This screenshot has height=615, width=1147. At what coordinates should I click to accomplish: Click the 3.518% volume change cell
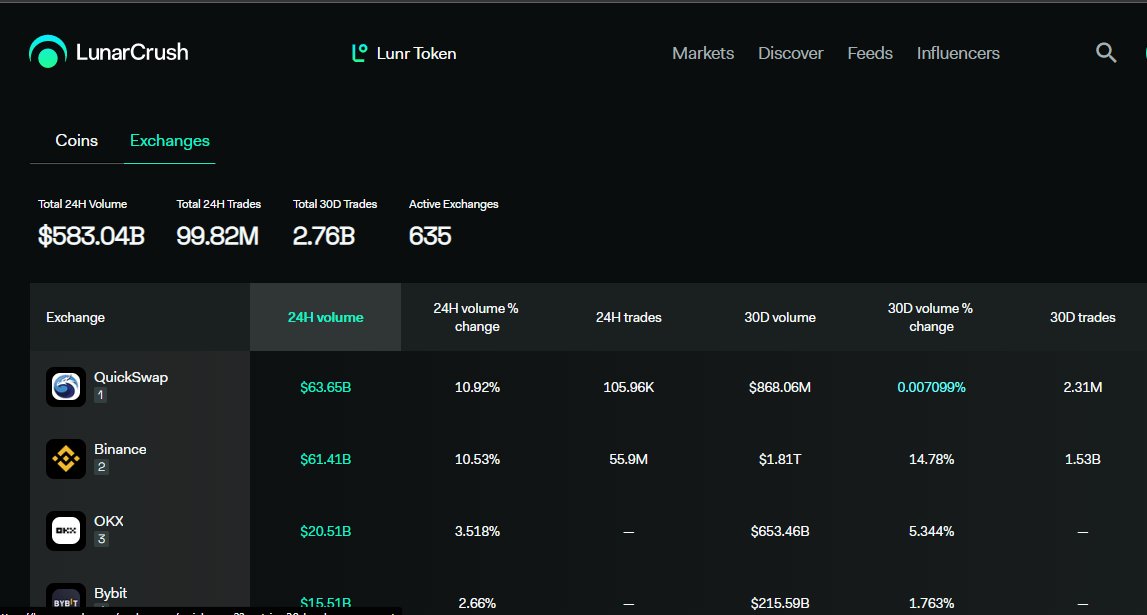(x=477, y=532)
